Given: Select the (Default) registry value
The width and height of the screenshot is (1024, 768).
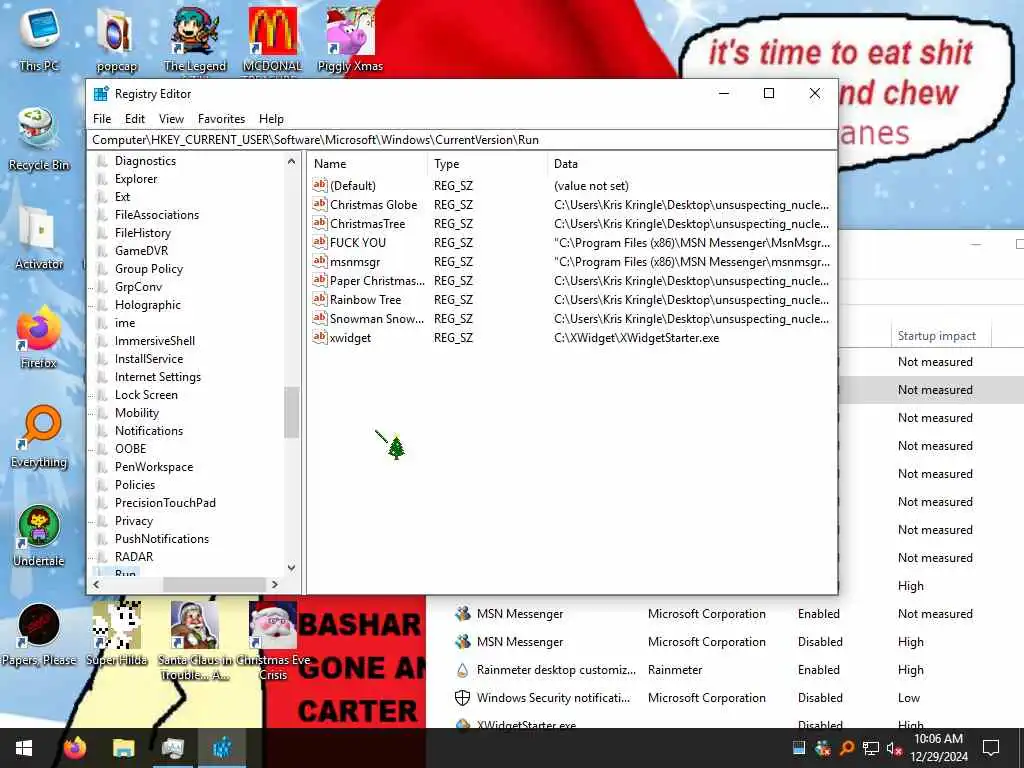Looking at the screenshot, I should 353,186.
